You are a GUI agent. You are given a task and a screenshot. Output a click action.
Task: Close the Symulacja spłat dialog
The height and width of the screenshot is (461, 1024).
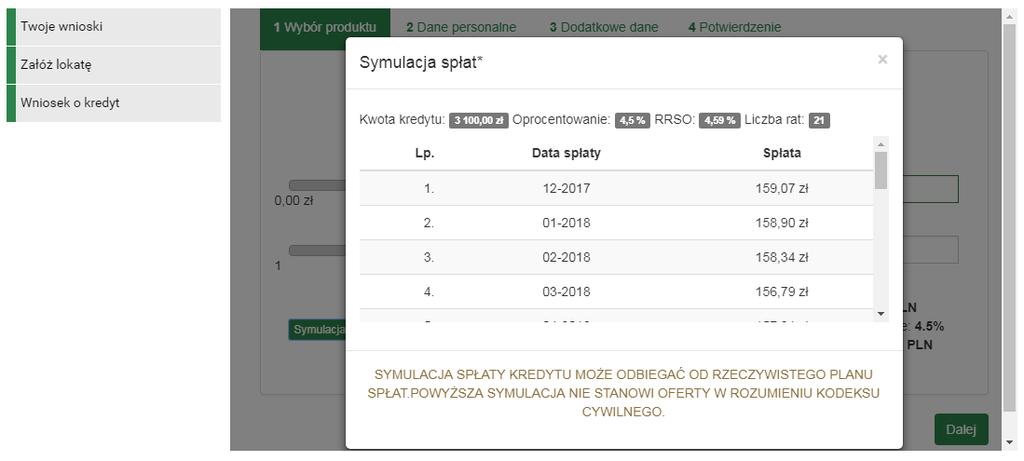[882, 60]
